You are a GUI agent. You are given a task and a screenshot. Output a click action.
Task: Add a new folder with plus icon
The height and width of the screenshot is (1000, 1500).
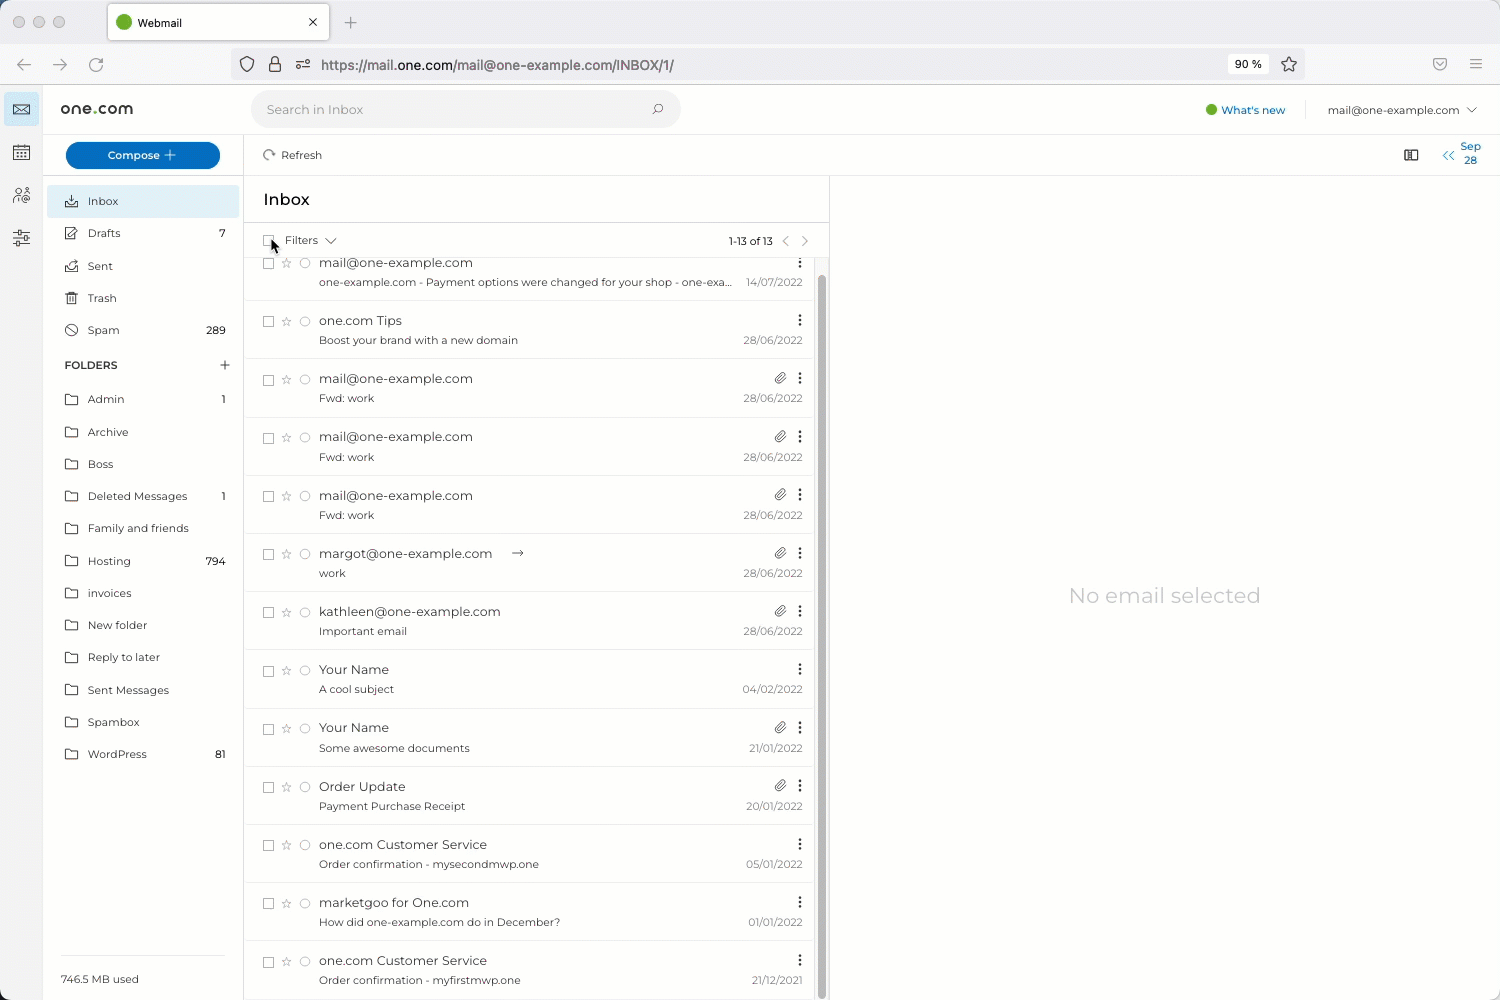[225, 365]
